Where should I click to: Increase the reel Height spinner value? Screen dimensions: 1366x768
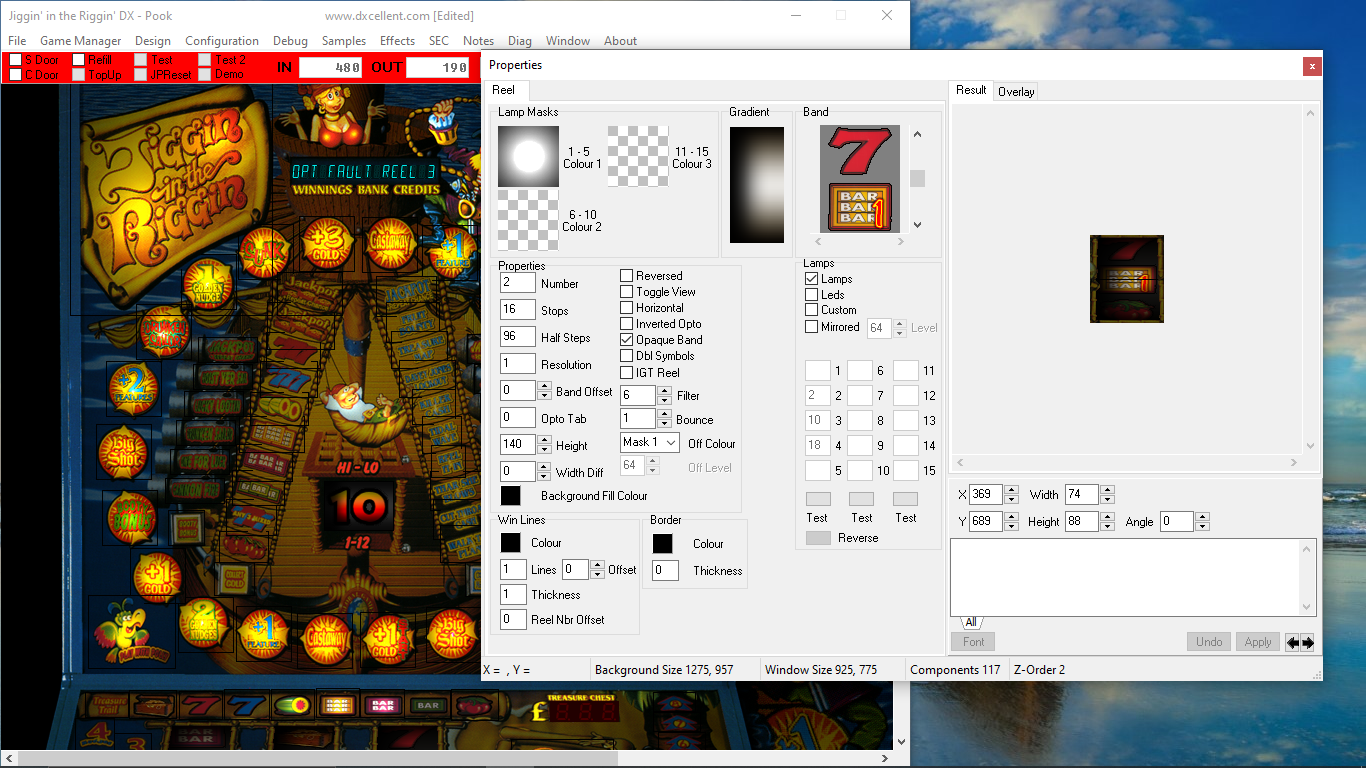544,440
